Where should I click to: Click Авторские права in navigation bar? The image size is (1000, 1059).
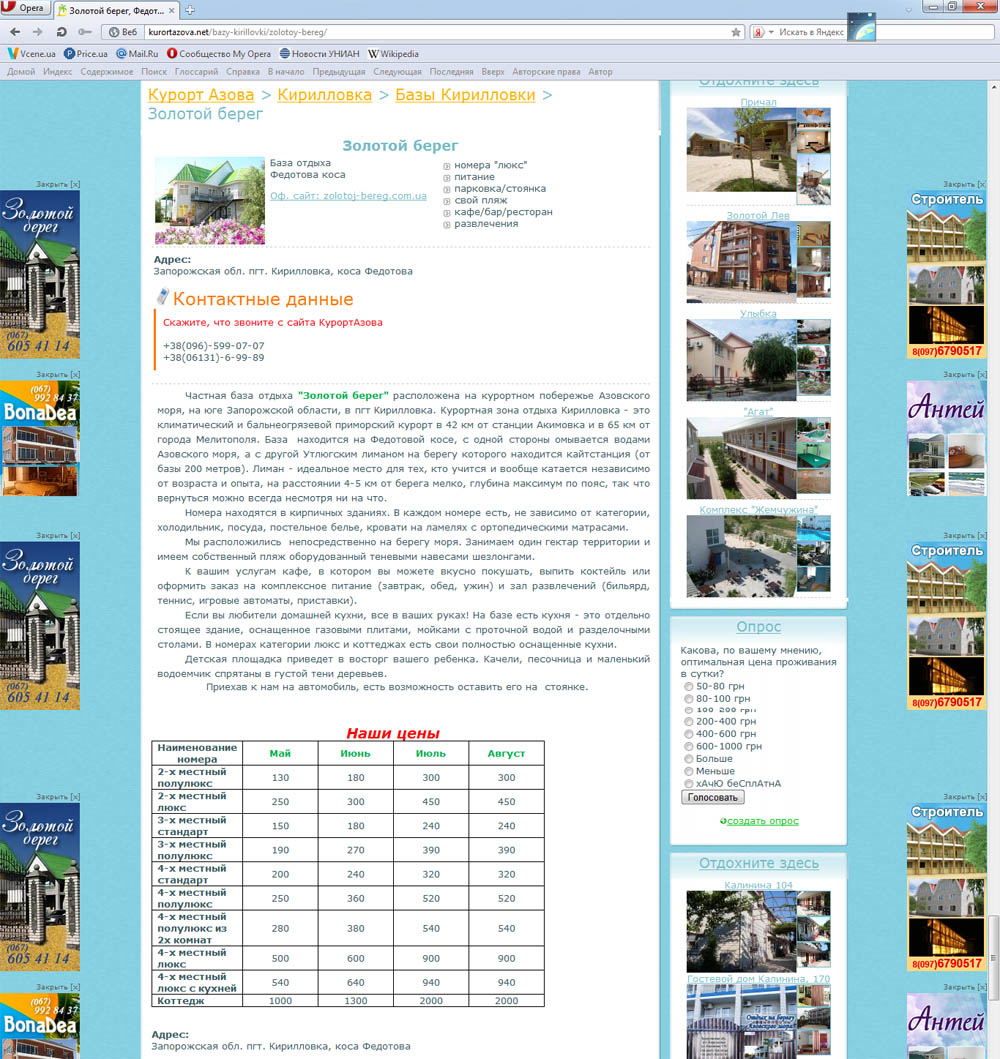click(x=546, y=72)
